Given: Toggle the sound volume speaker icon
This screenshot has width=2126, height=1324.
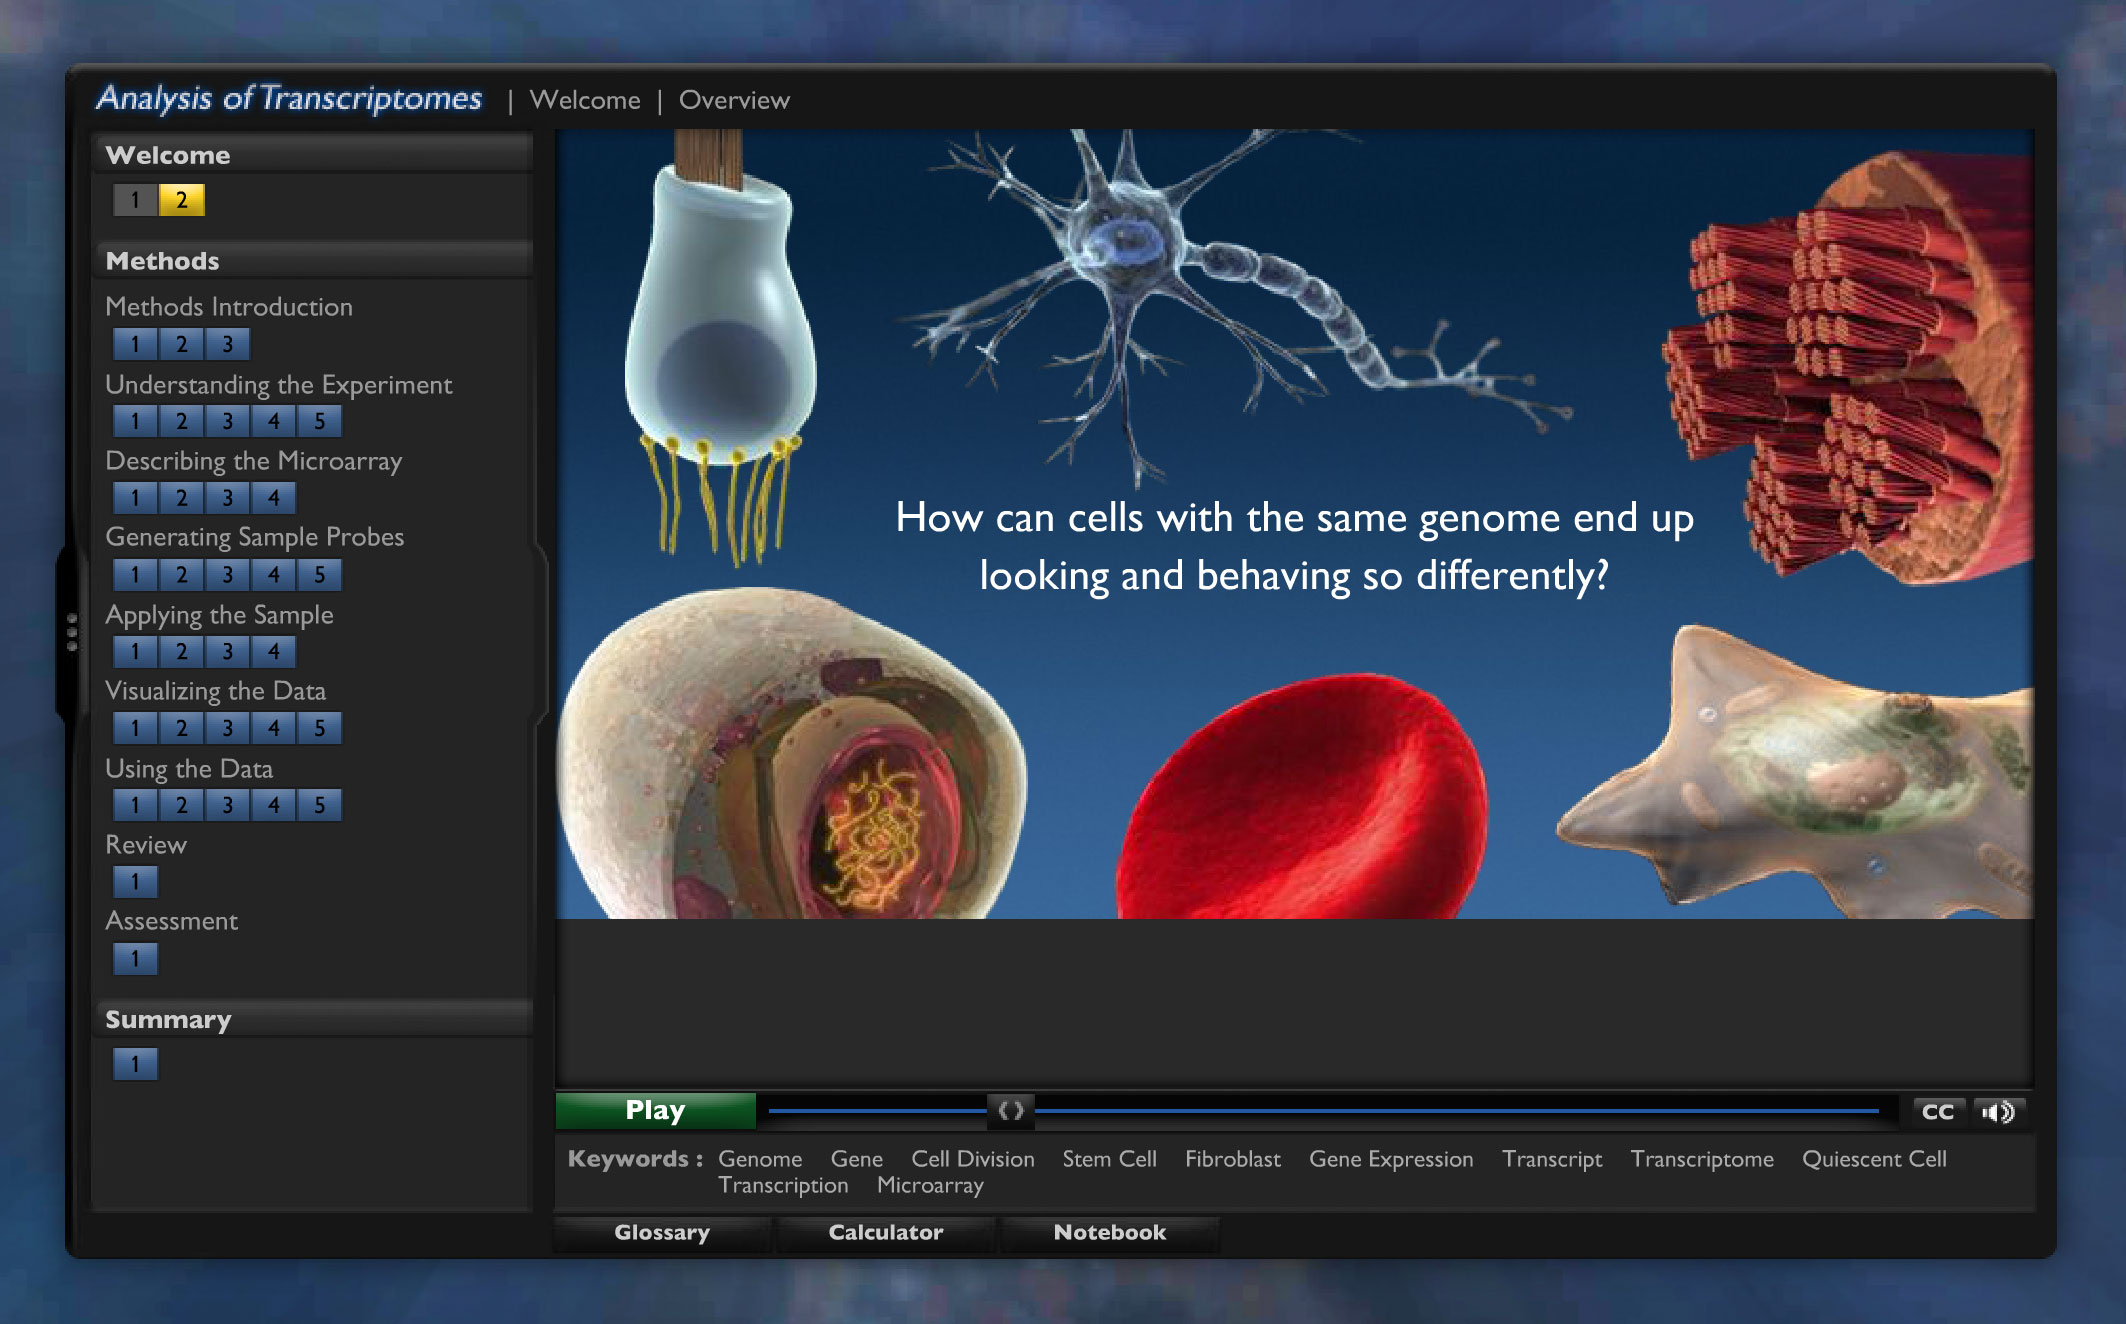Looking at the screenshot, I should tap(1998, 1112).
